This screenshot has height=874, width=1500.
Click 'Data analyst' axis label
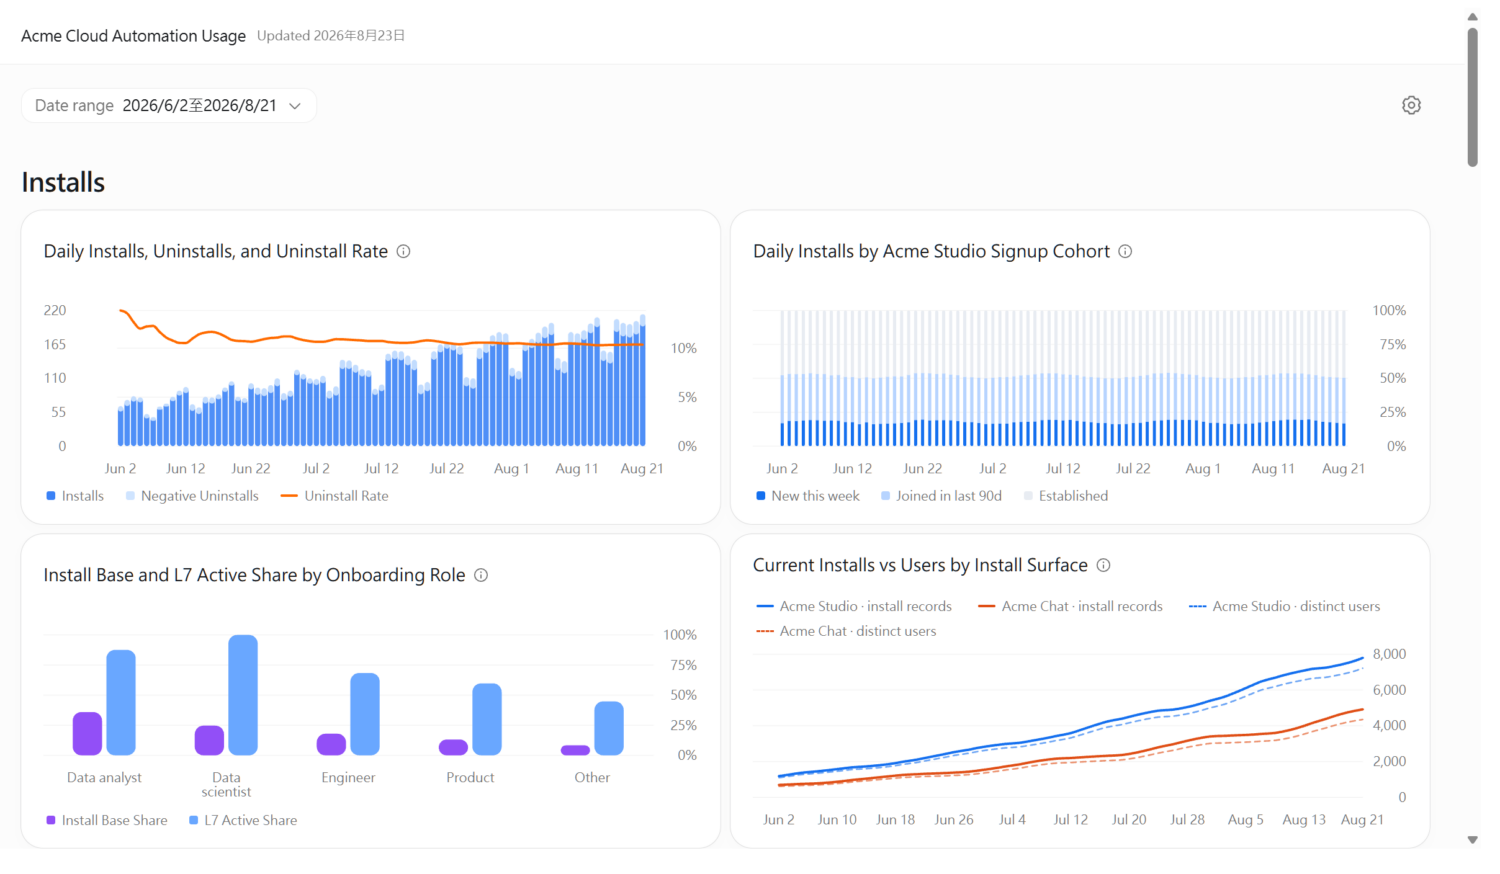pos(104,778)
